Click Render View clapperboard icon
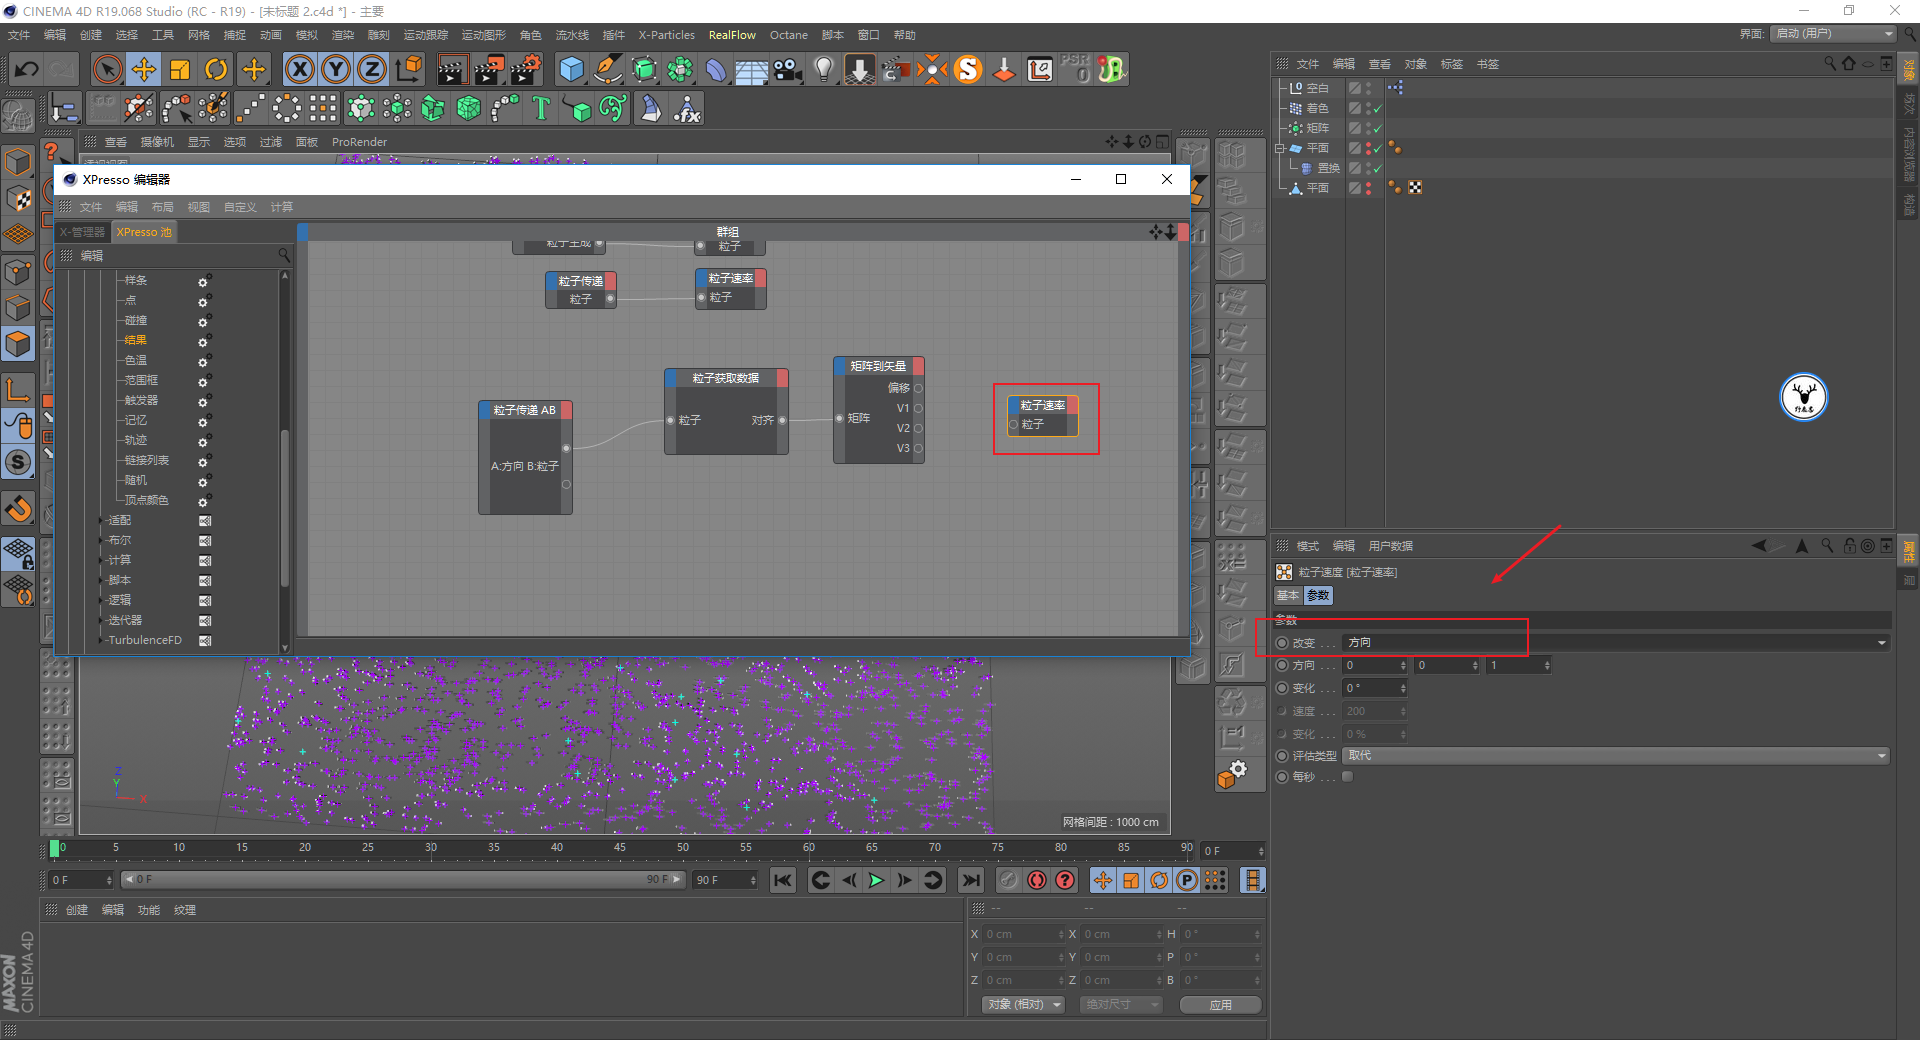1920x1040 pixels. [x=452, y=69]
